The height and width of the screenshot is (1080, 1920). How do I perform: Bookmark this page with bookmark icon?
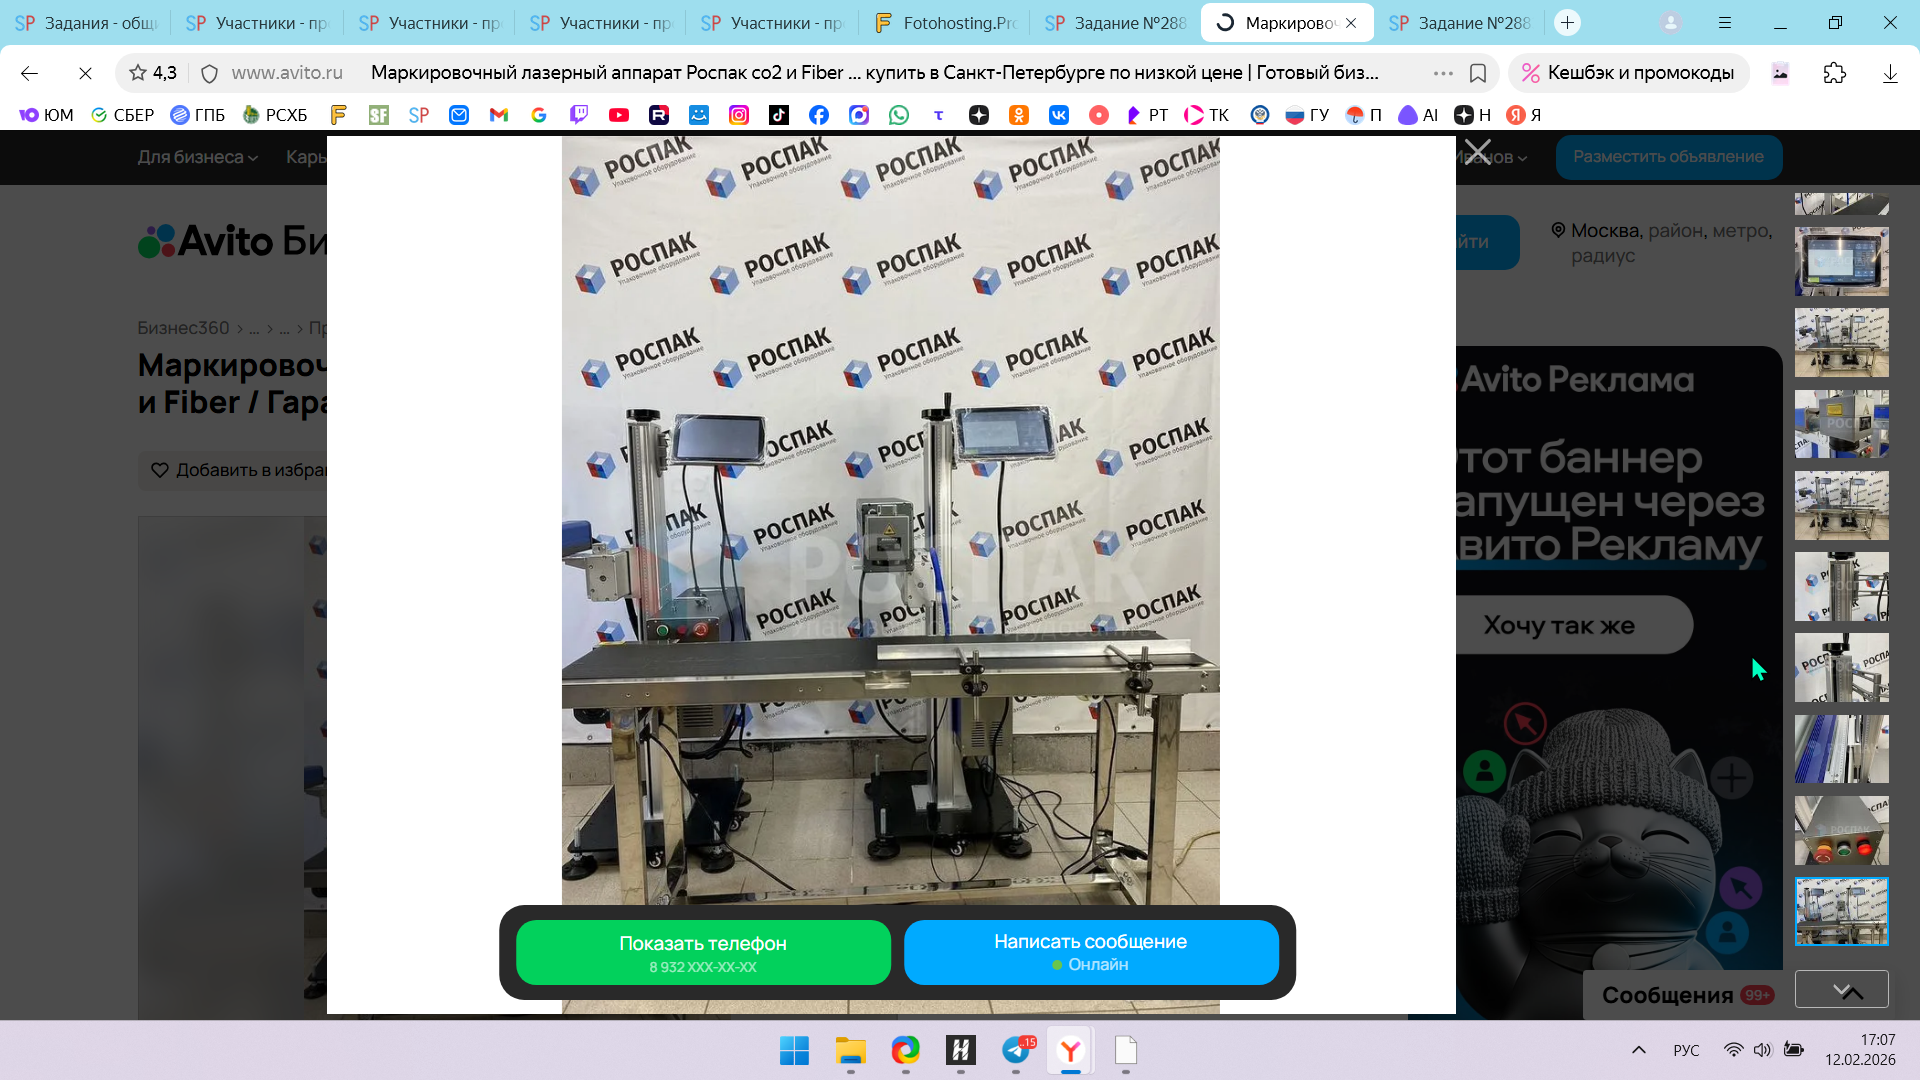1478,73
